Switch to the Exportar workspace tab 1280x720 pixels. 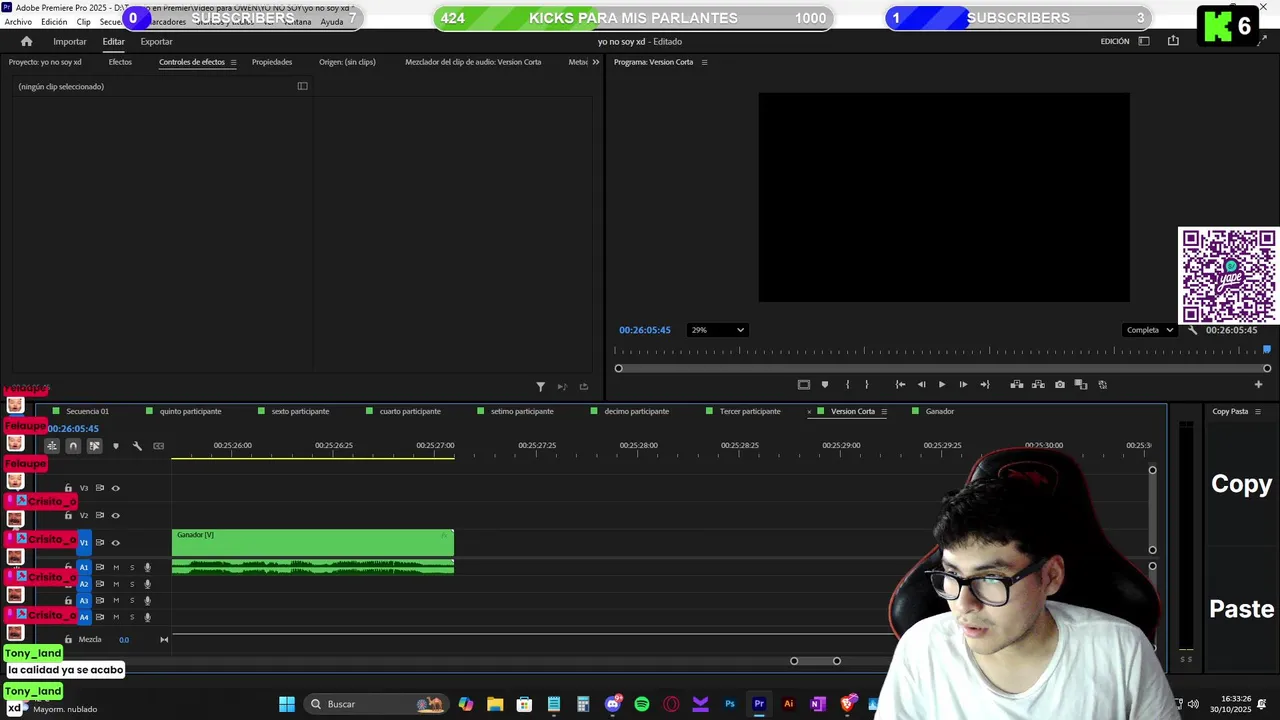(x=156, y=41)
